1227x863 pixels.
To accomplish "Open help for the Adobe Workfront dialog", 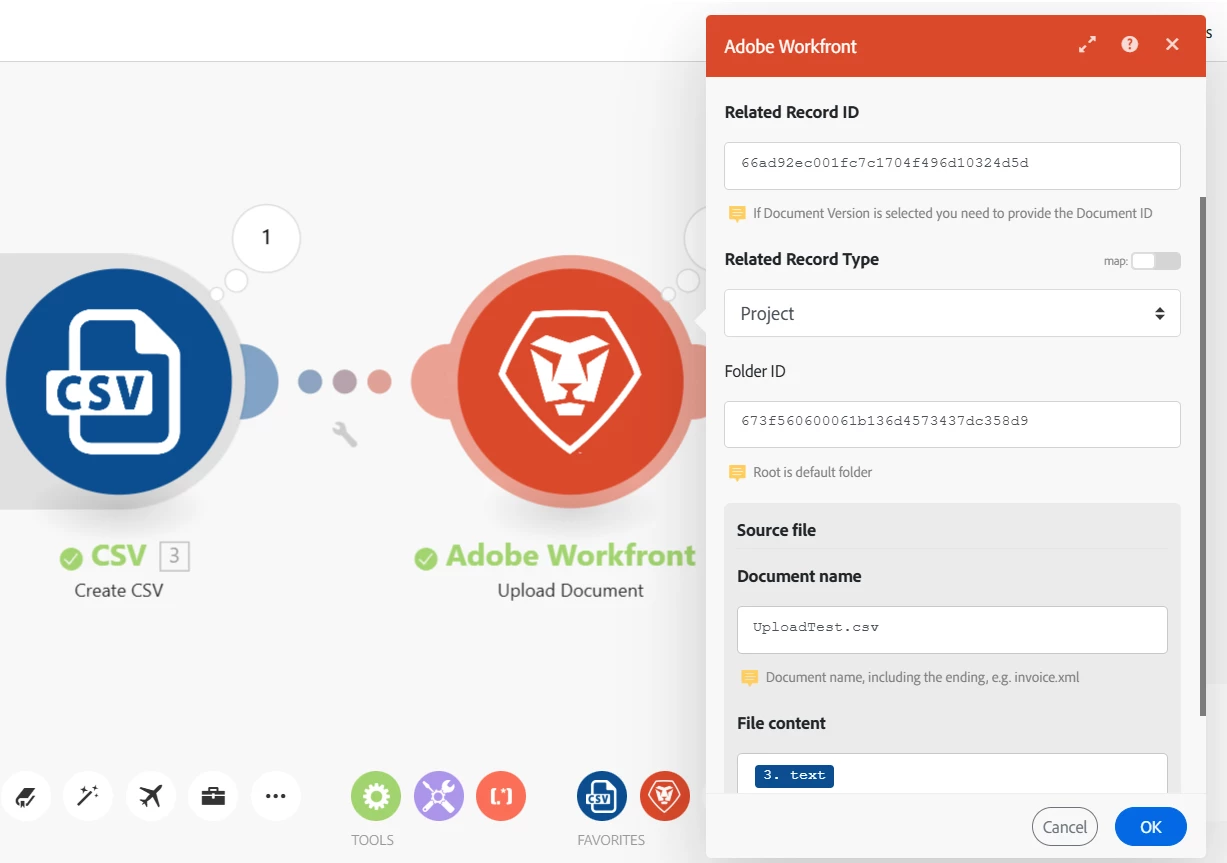I will point(1130,45).
